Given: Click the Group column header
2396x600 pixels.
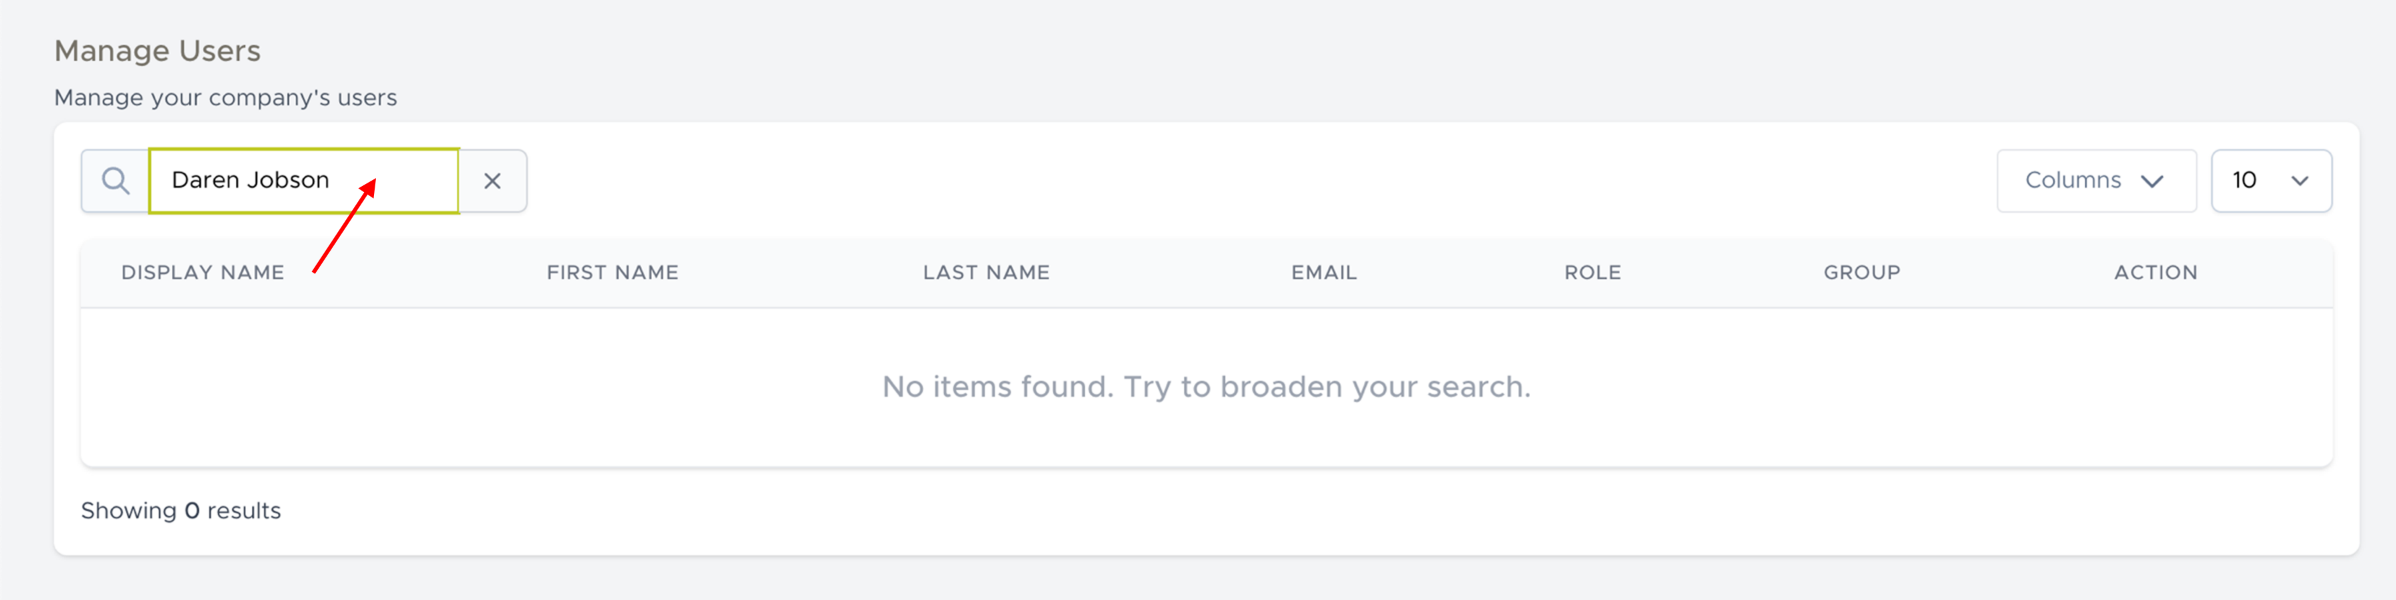Looking at the screenshot, I should pyautogui.click(x=1861, y=272).
